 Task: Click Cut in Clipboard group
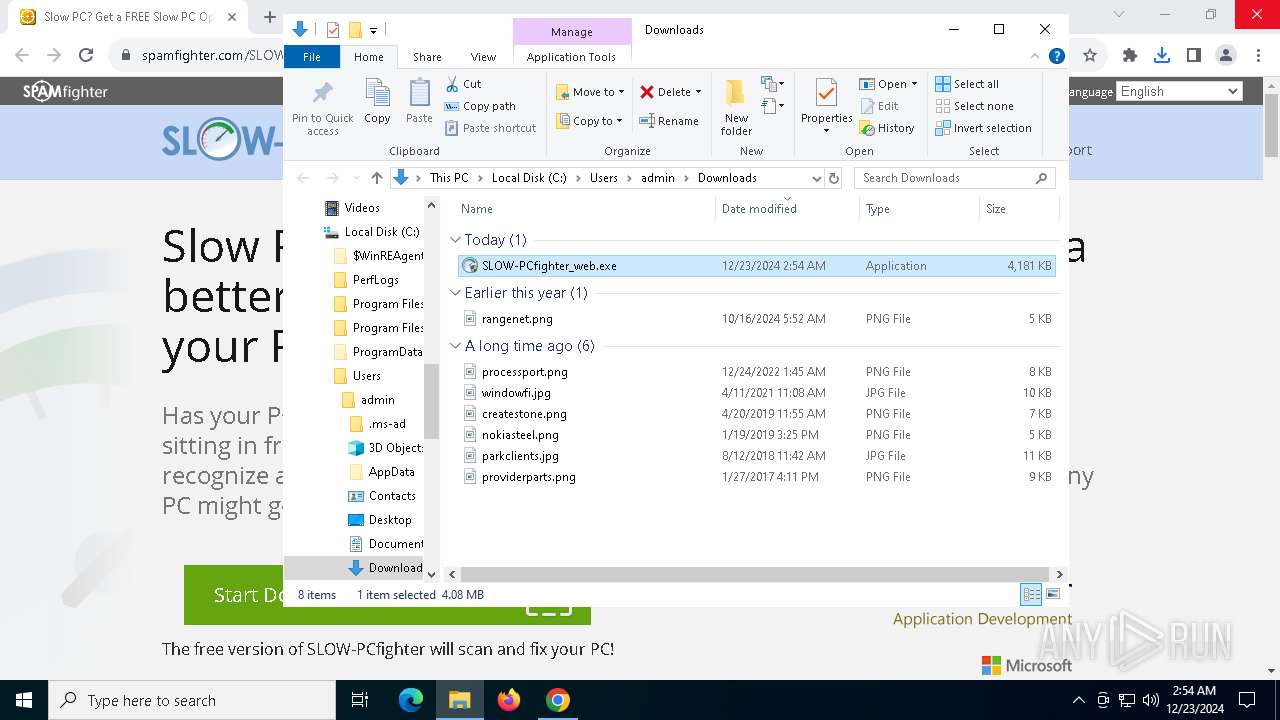point(463,84)
